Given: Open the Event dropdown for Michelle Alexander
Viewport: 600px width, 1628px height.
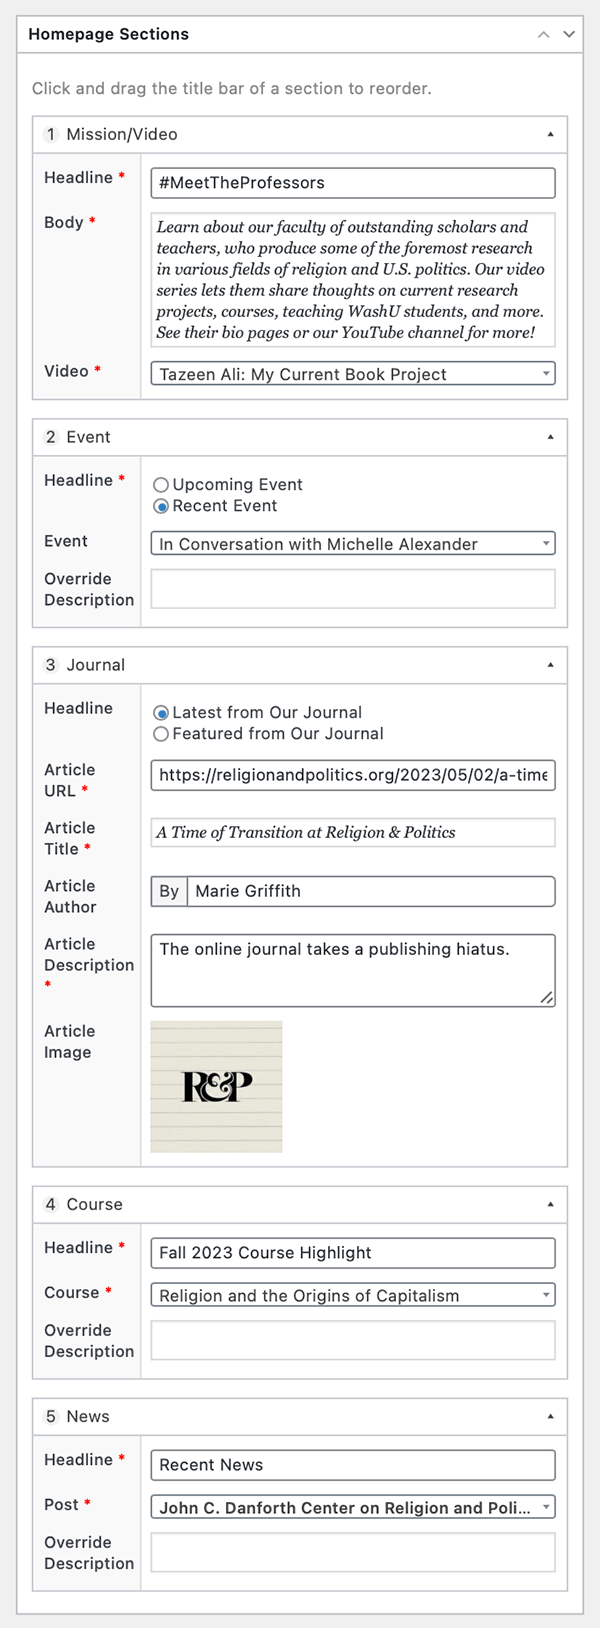Looking at the screenshot, I should click(x=353, y=544).
